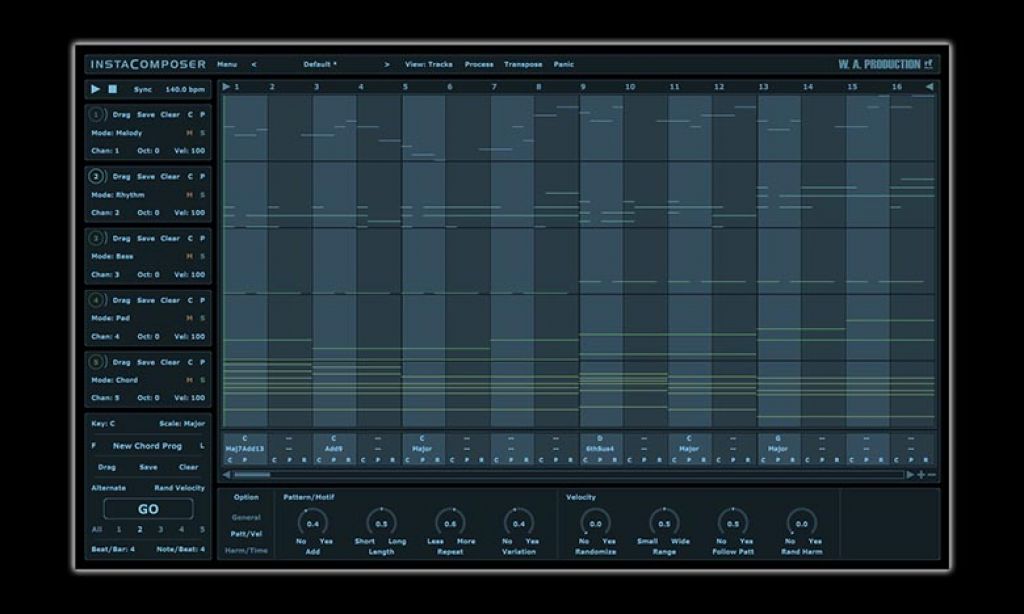Solo the Bass track
This screenshot has height=614, width=1024.
(202, 257)
